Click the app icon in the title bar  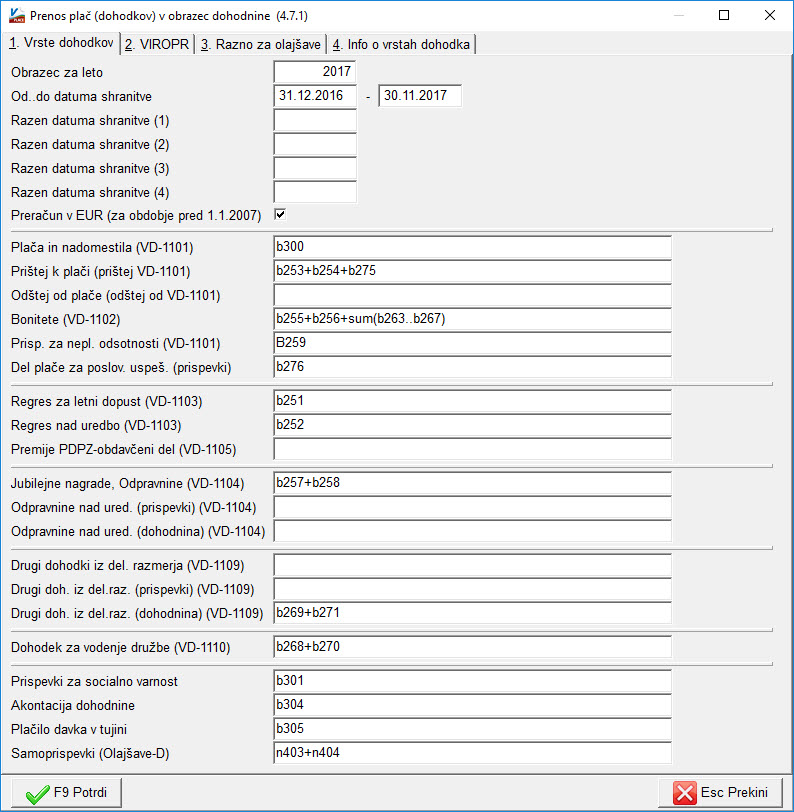17,16
